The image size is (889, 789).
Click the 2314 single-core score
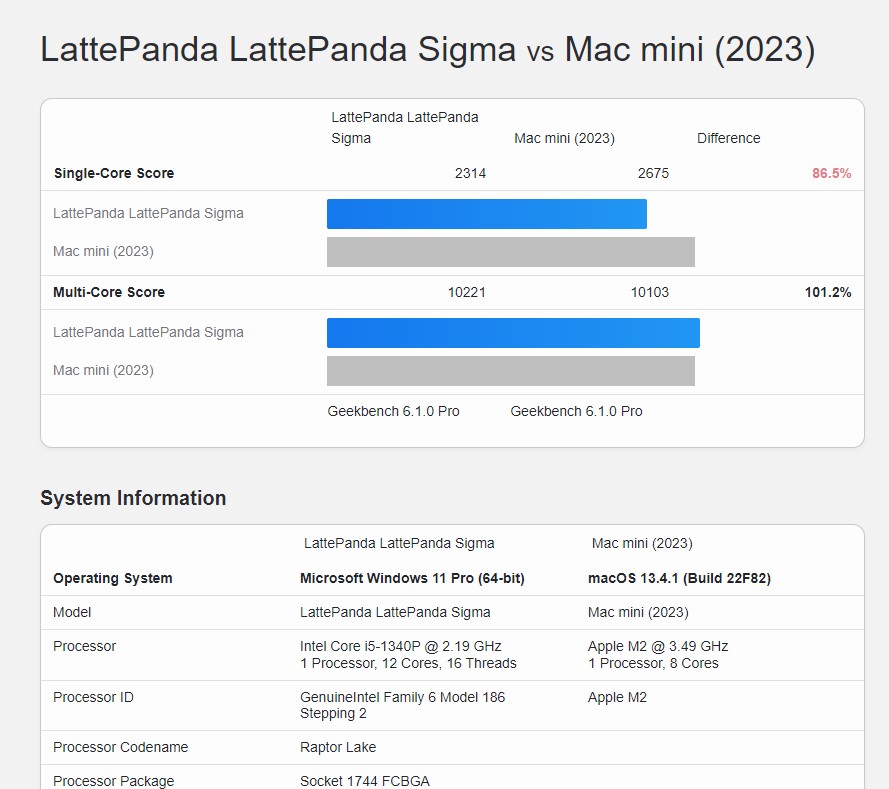(470, 173)
